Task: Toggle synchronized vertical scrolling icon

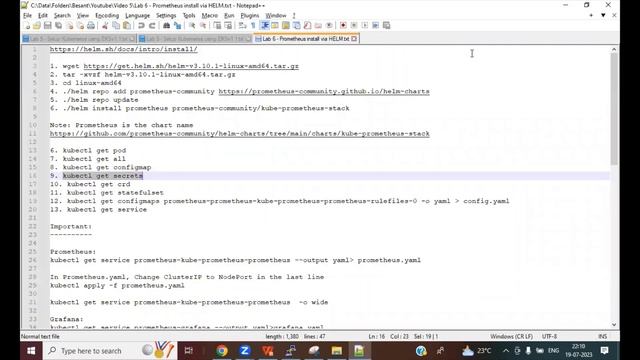Action: [217, 26]
